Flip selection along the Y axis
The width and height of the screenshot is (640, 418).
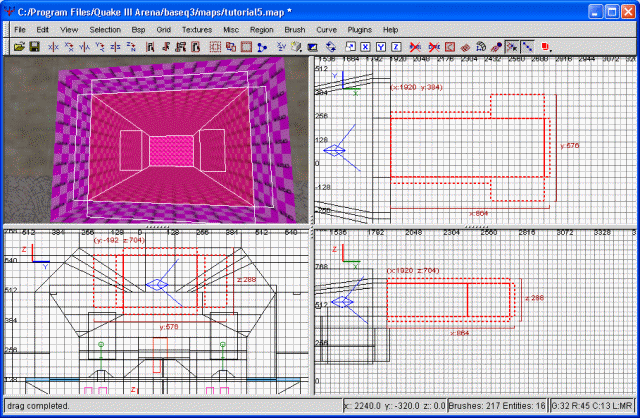[84, 47]
